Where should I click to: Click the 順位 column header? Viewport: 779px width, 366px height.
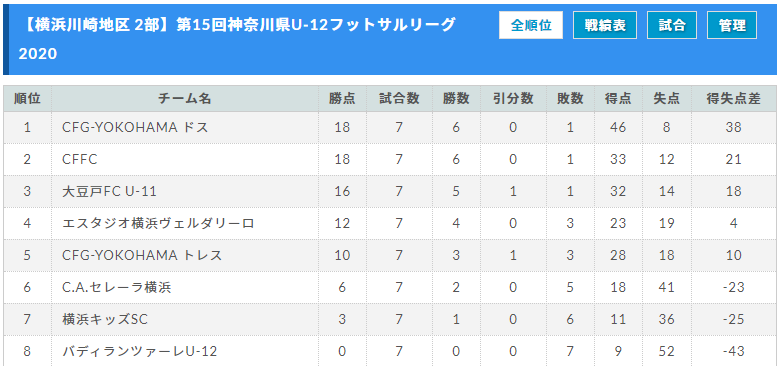tap(27, 99)
